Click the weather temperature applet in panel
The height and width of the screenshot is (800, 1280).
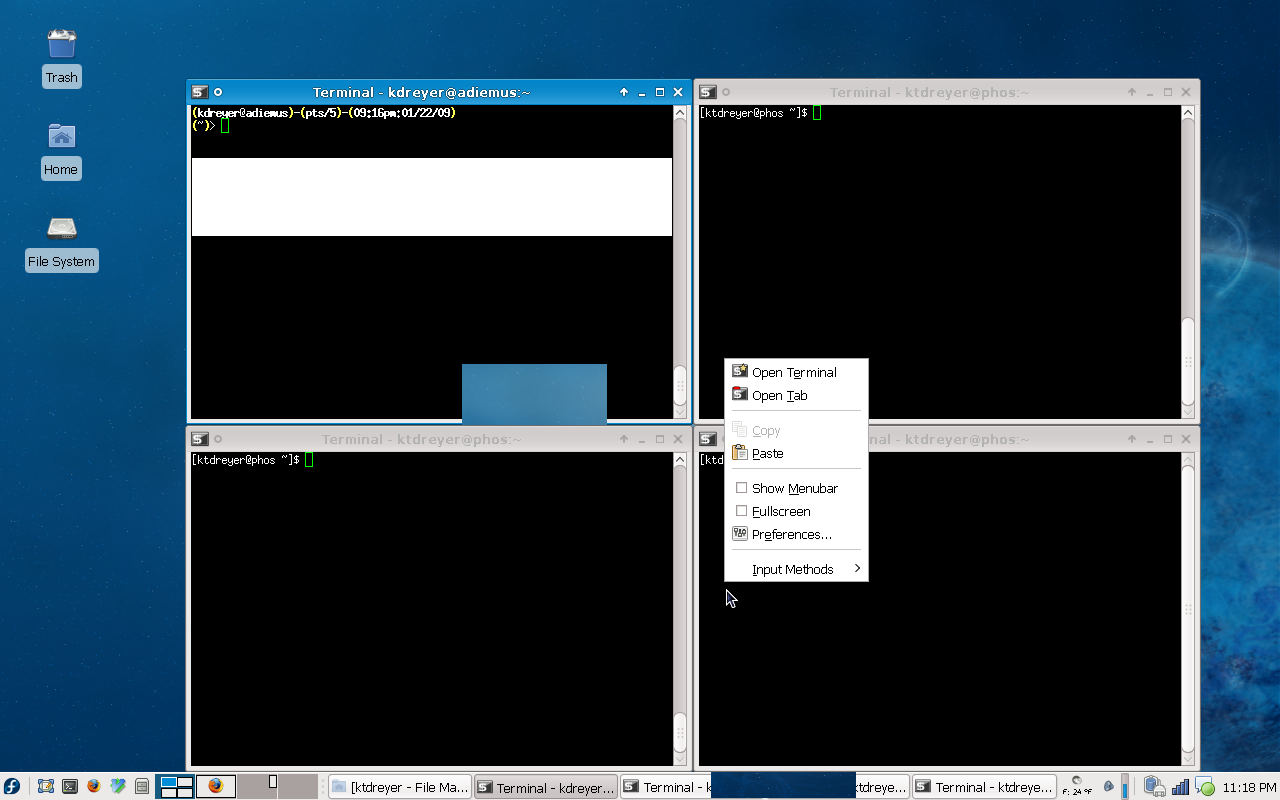(1079, 786)
